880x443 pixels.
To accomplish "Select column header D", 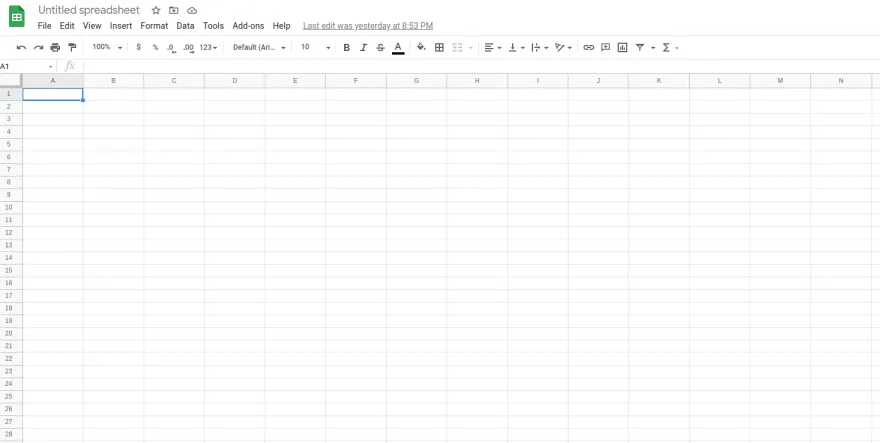I will pos(234,80).
